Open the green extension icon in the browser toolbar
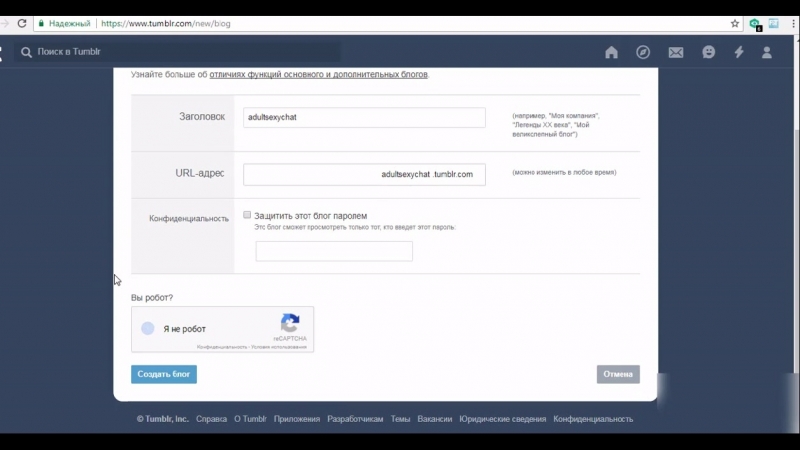Viewport: 800px width, 450px height. click(x=755, y=24)
